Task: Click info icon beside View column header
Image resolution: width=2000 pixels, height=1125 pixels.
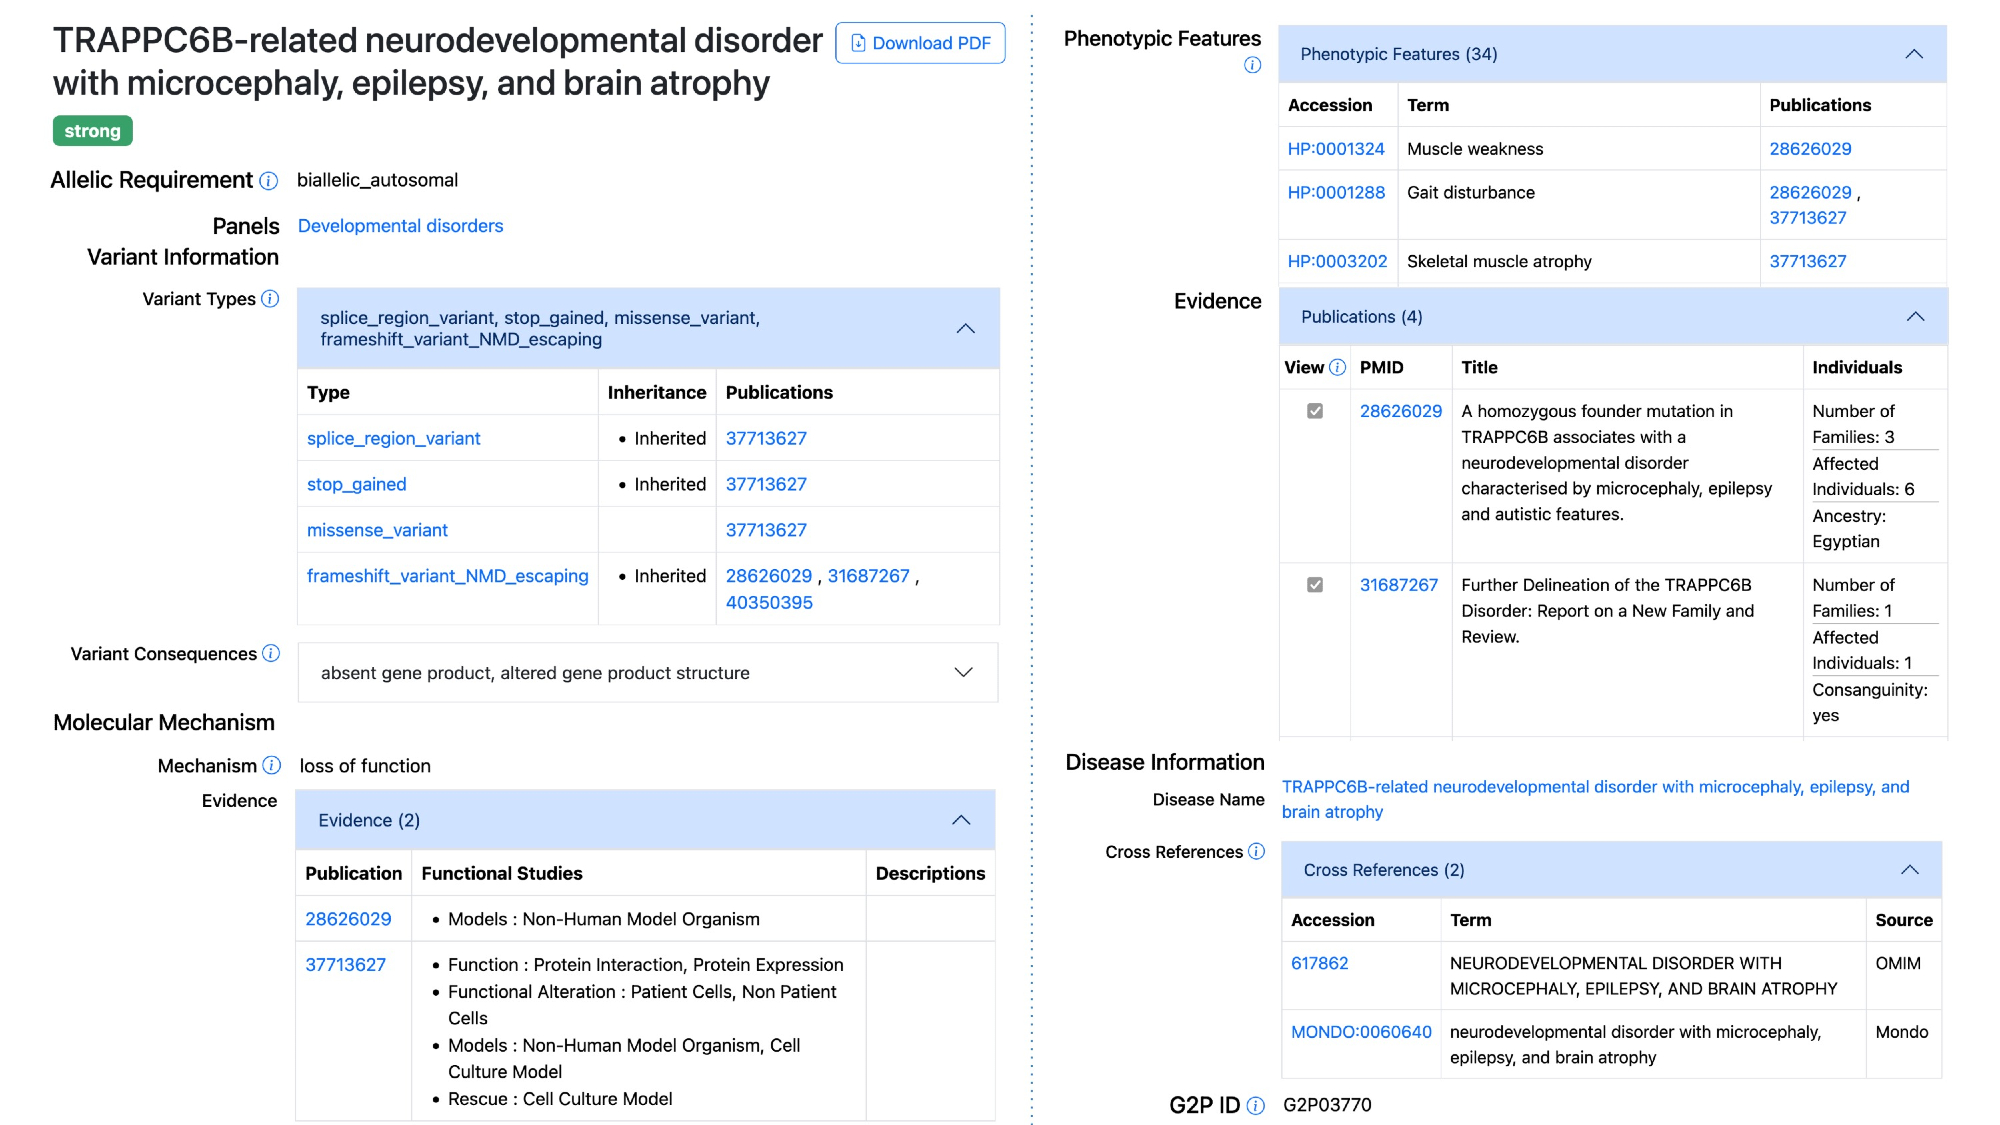Action: (x=1337, y=367)
